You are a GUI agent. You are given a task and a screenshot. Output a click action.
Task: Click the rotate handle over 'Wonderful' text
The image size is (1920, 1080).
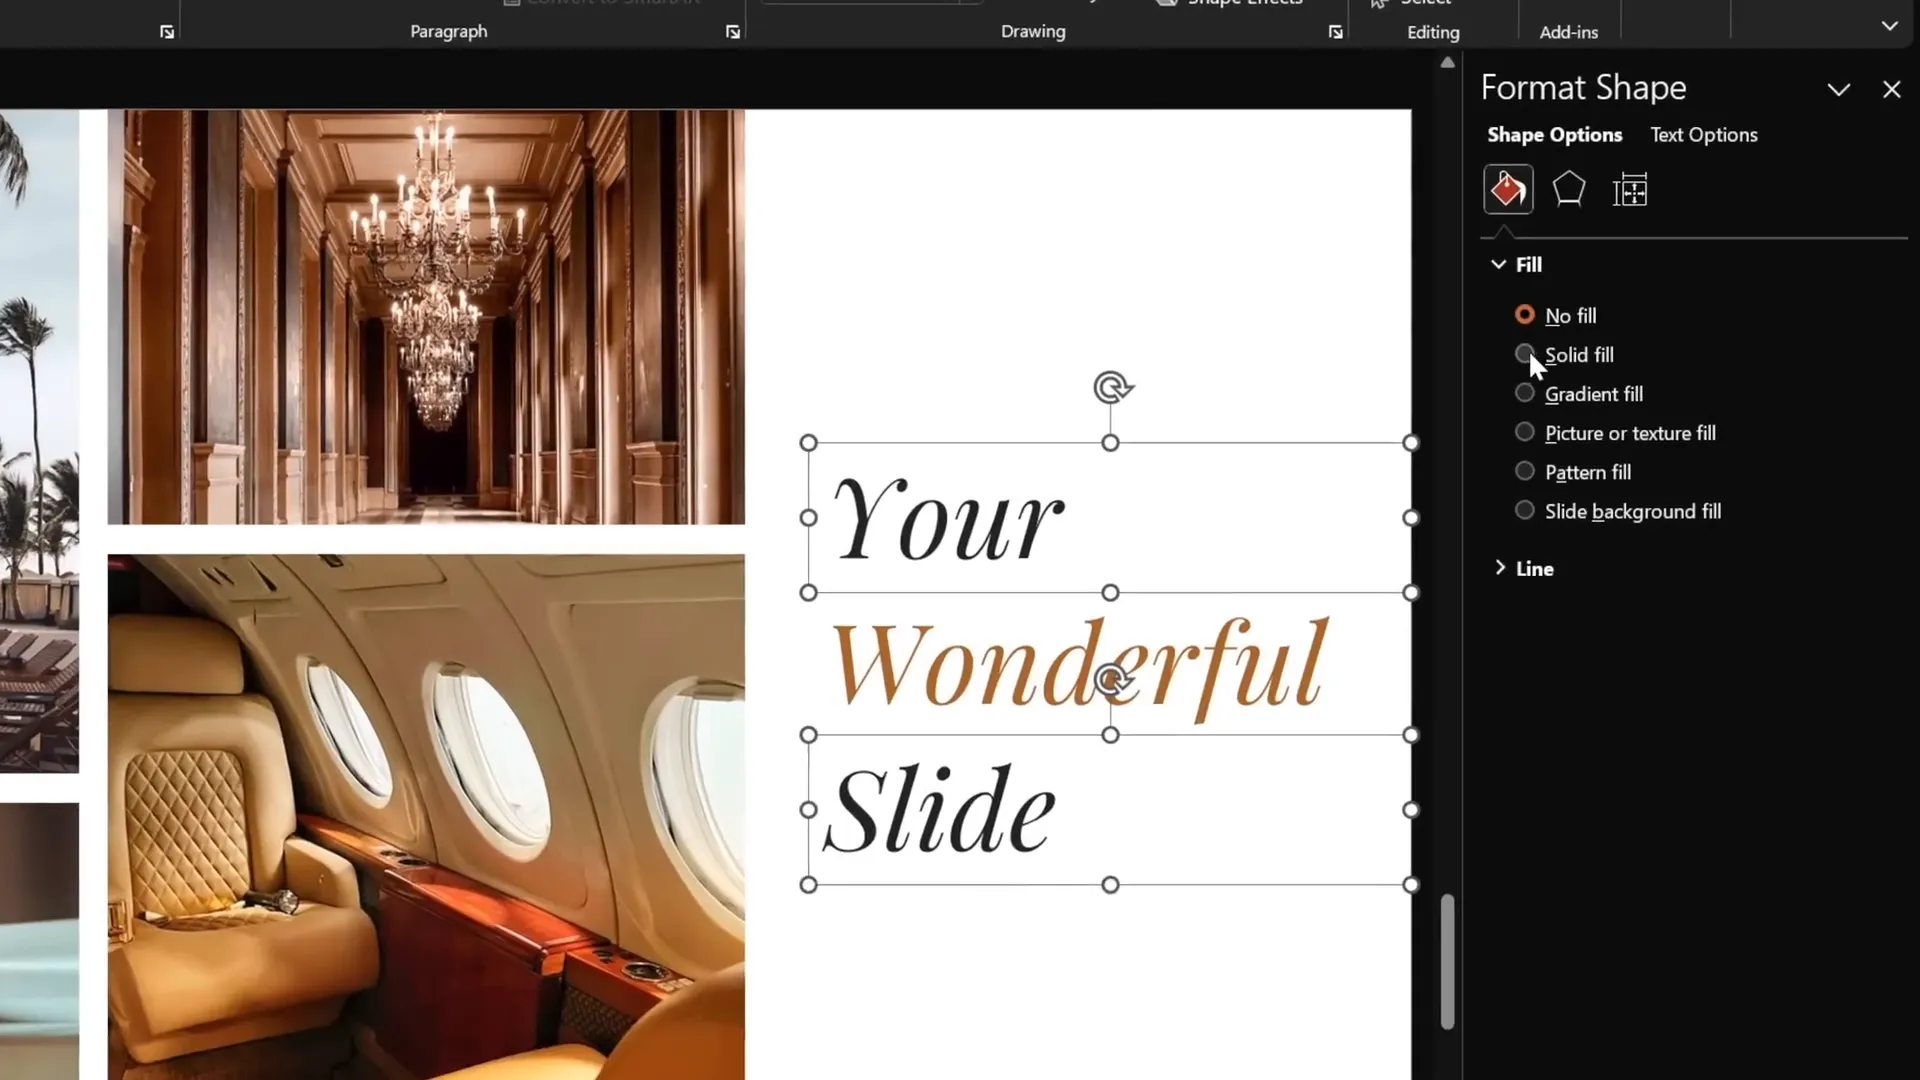[x=1112, y=680]
